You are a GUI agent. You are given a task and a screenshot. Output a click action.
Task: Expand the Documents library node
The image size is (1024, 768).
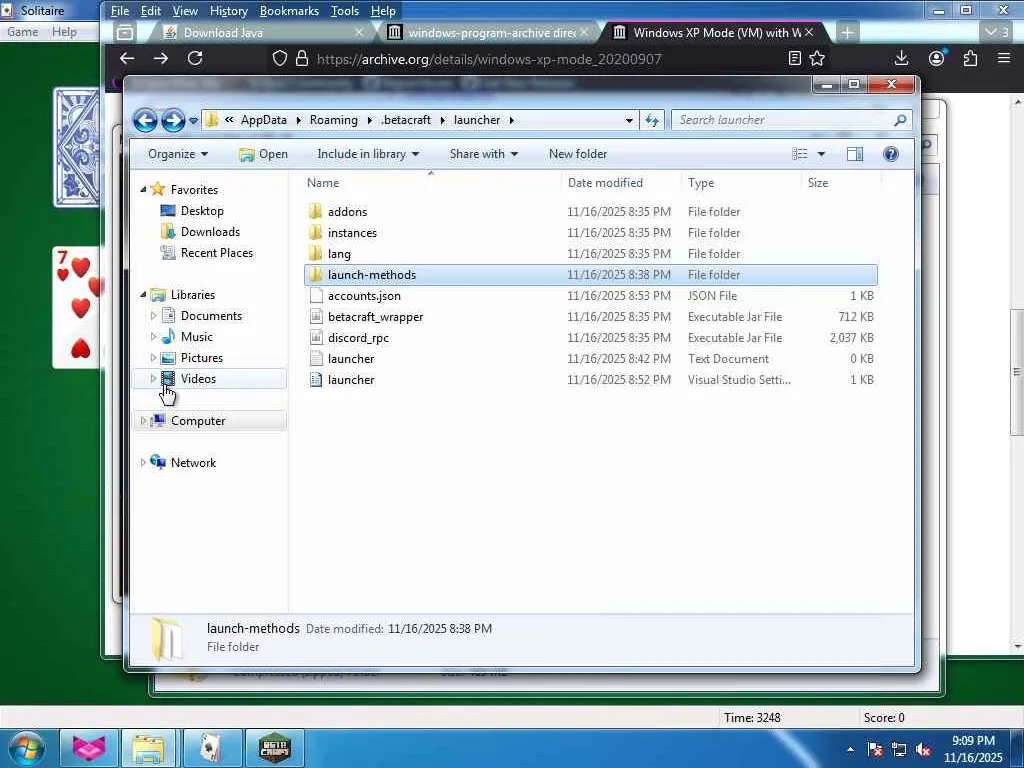click(153, 316)
